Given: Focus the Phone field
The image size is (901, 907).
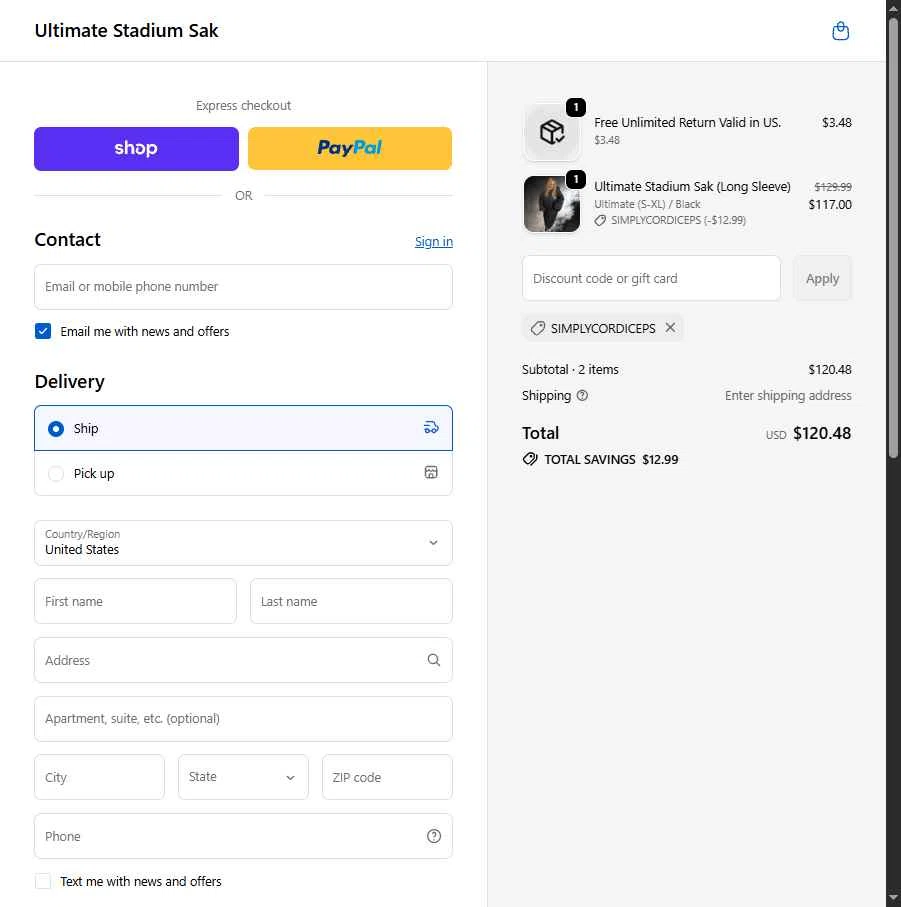Looking at the screenshot, I should pyautogui.click(x=243, y=836).
